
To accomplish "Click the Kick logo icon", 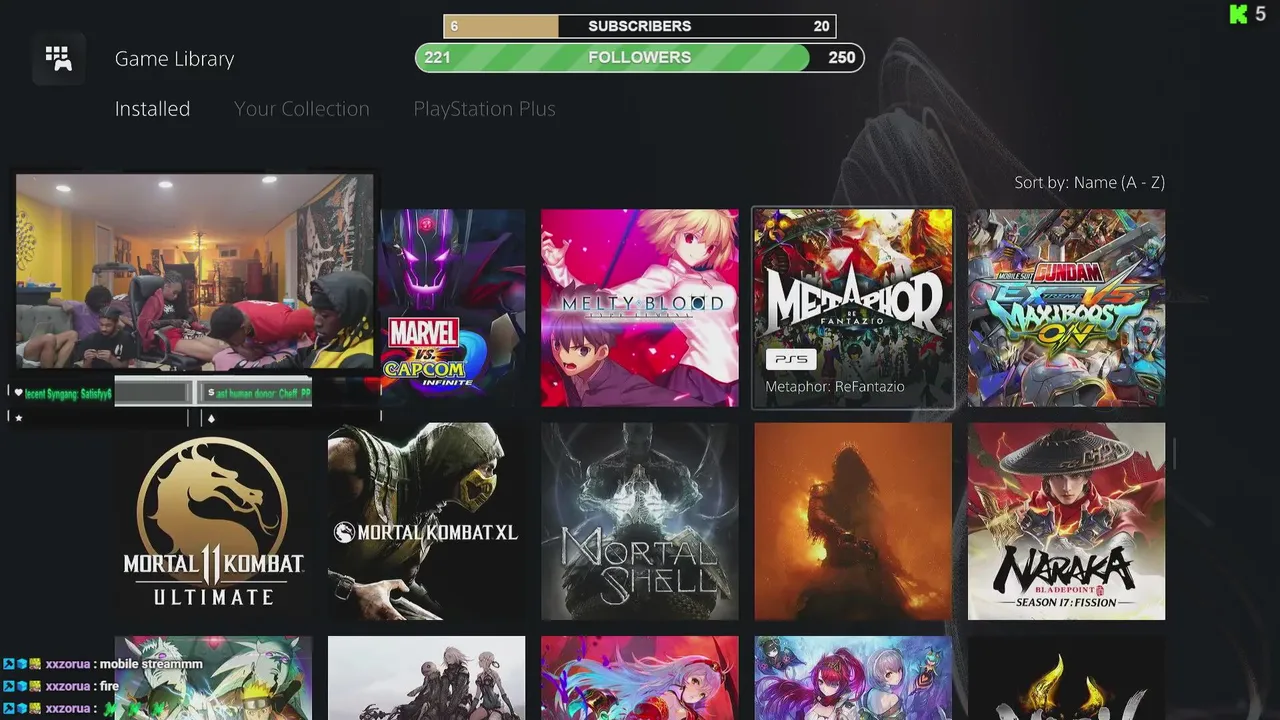I will pyautogui.click(x=1238, y=14).
